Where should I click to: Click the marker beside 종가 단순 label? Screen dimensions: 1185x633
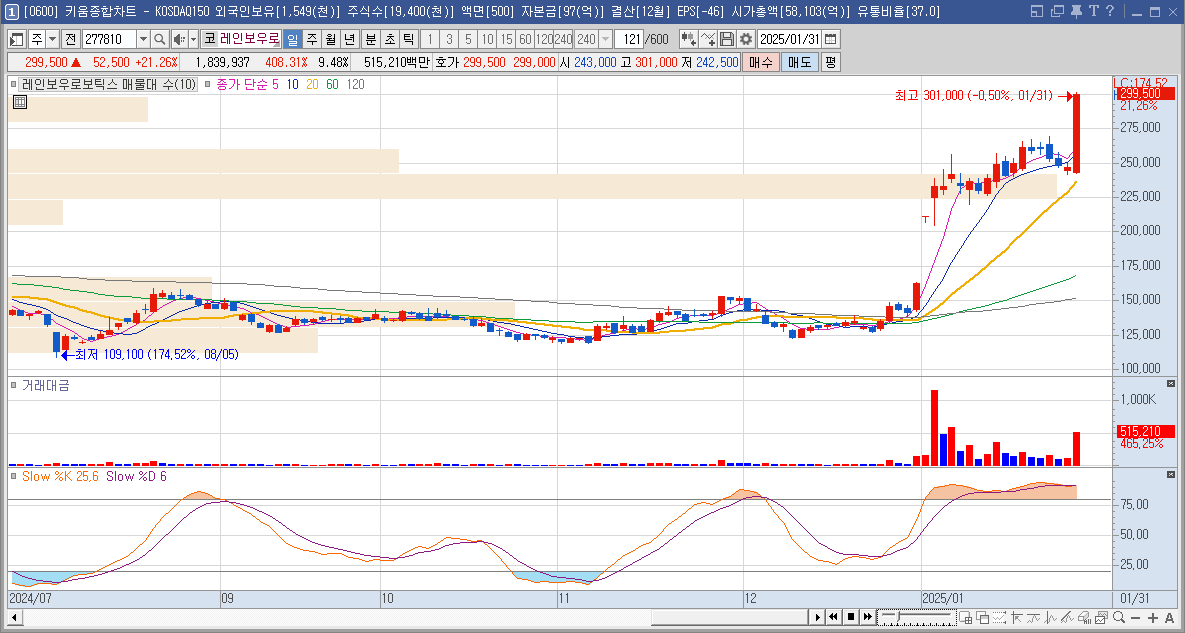point(208,85)
